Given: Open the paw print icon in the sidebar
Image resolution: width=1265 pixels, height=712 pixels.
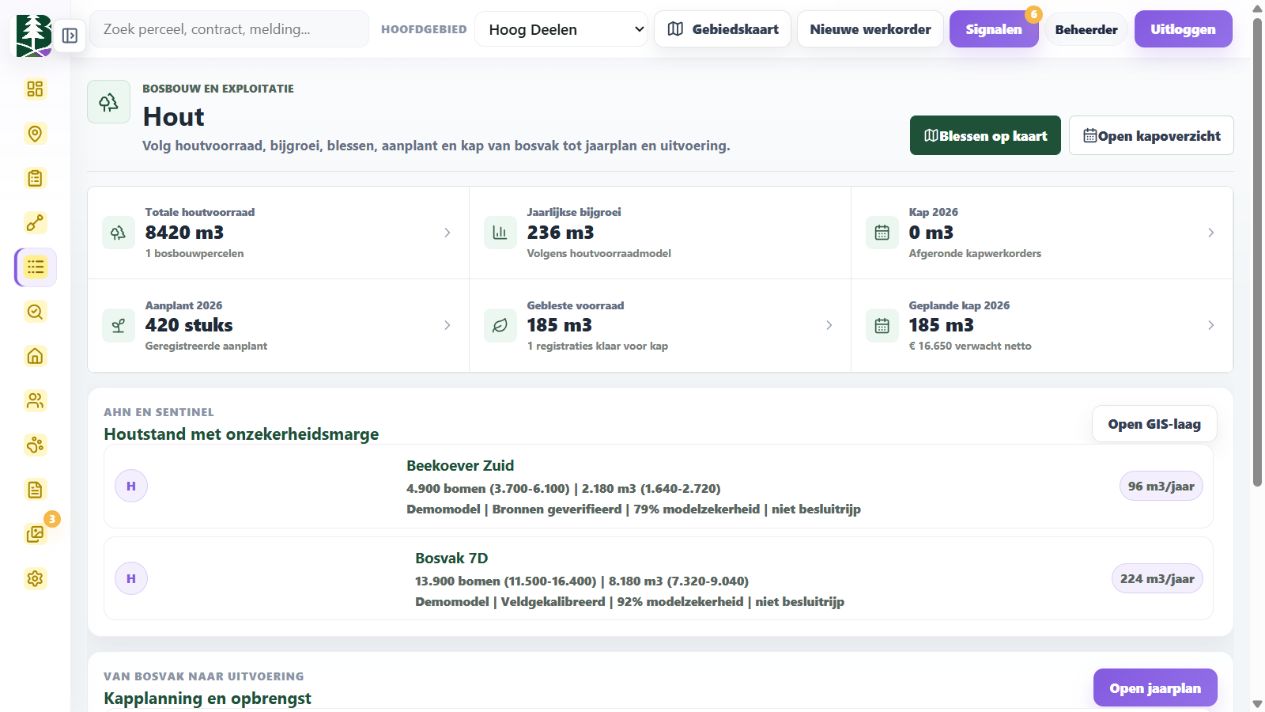Looking at the screenshot, I should coord(35,445).
